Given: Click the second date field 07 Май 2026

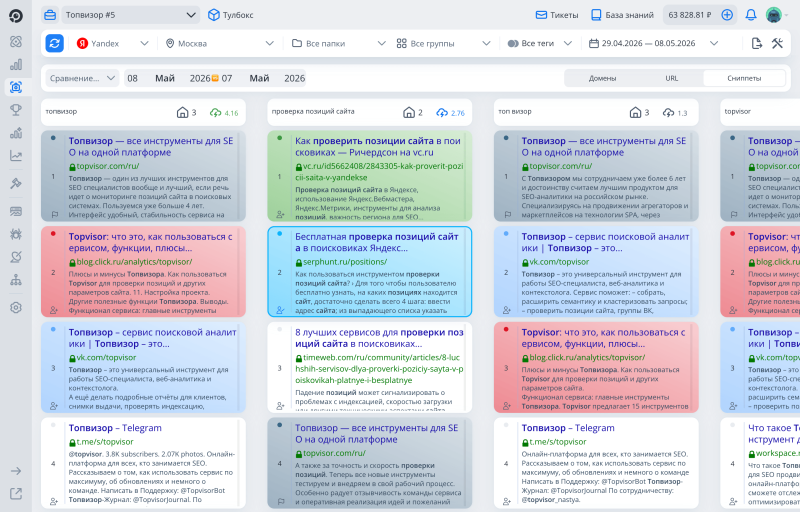Looking at the screenshot, I should (263, 78).
